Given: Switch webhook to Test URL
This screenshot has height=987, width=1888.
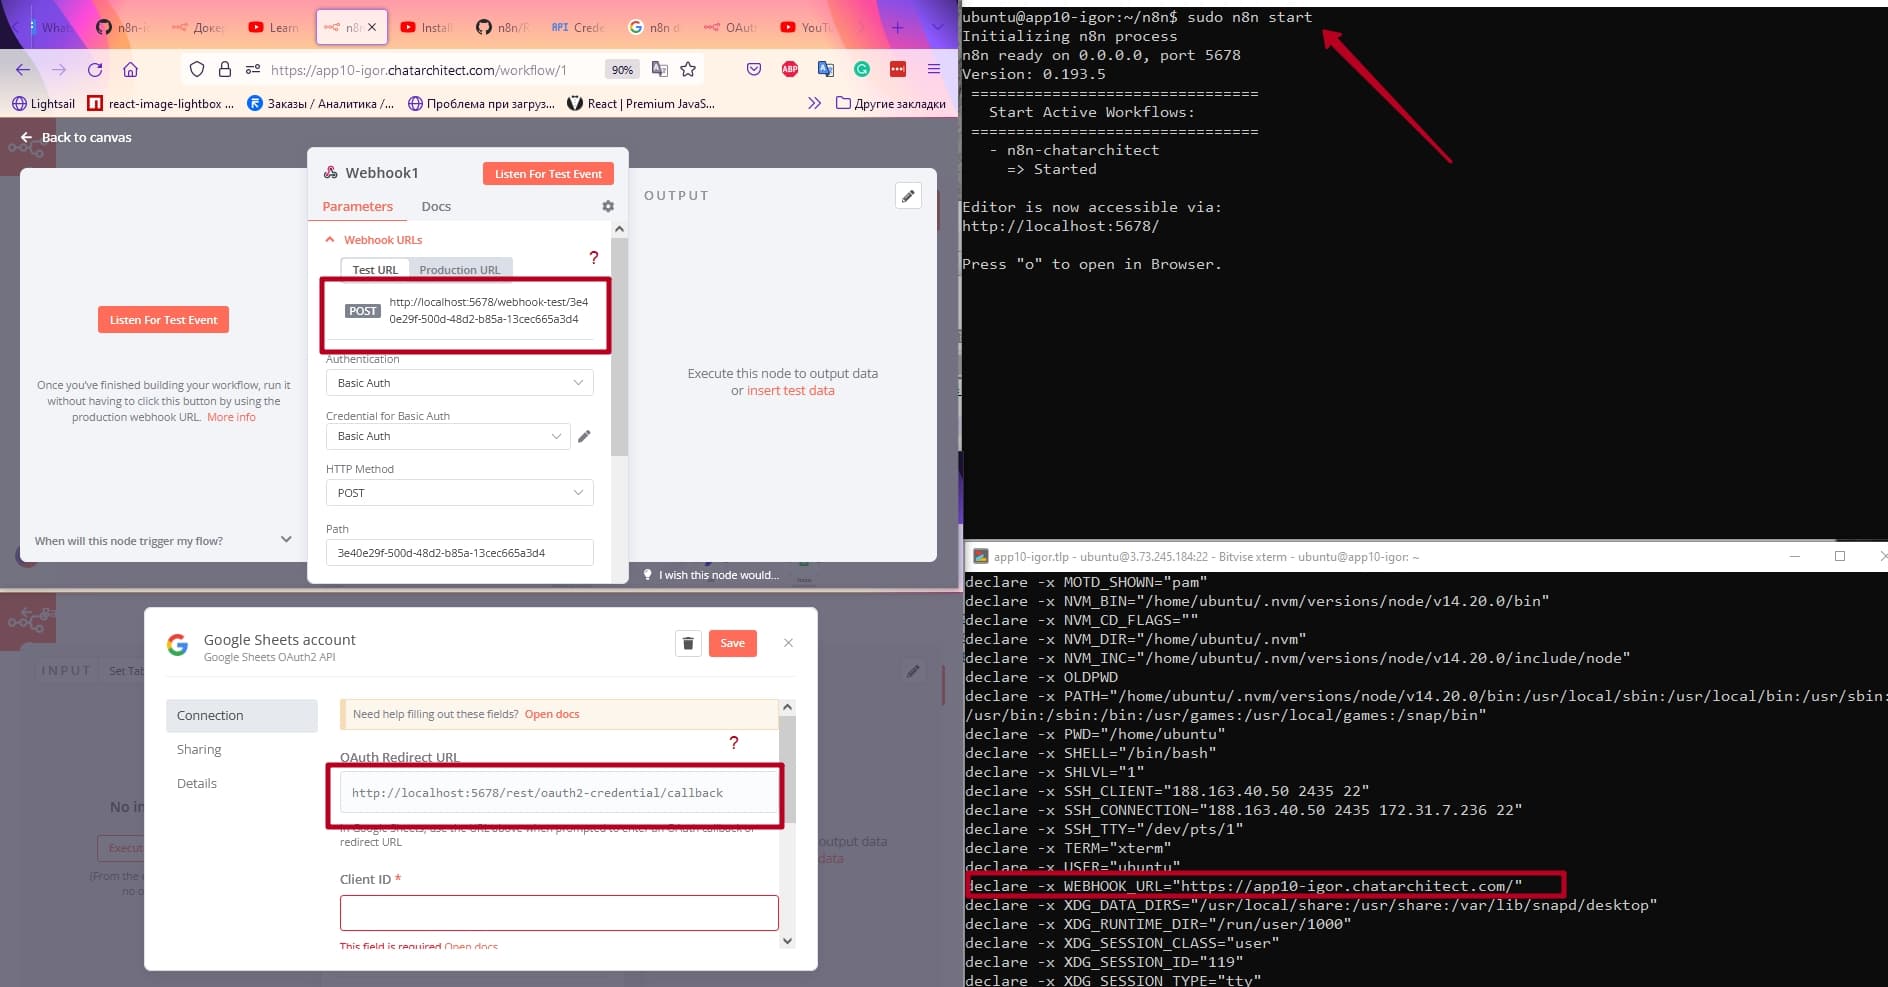Looking at the screenshot, I should [375, 270].
